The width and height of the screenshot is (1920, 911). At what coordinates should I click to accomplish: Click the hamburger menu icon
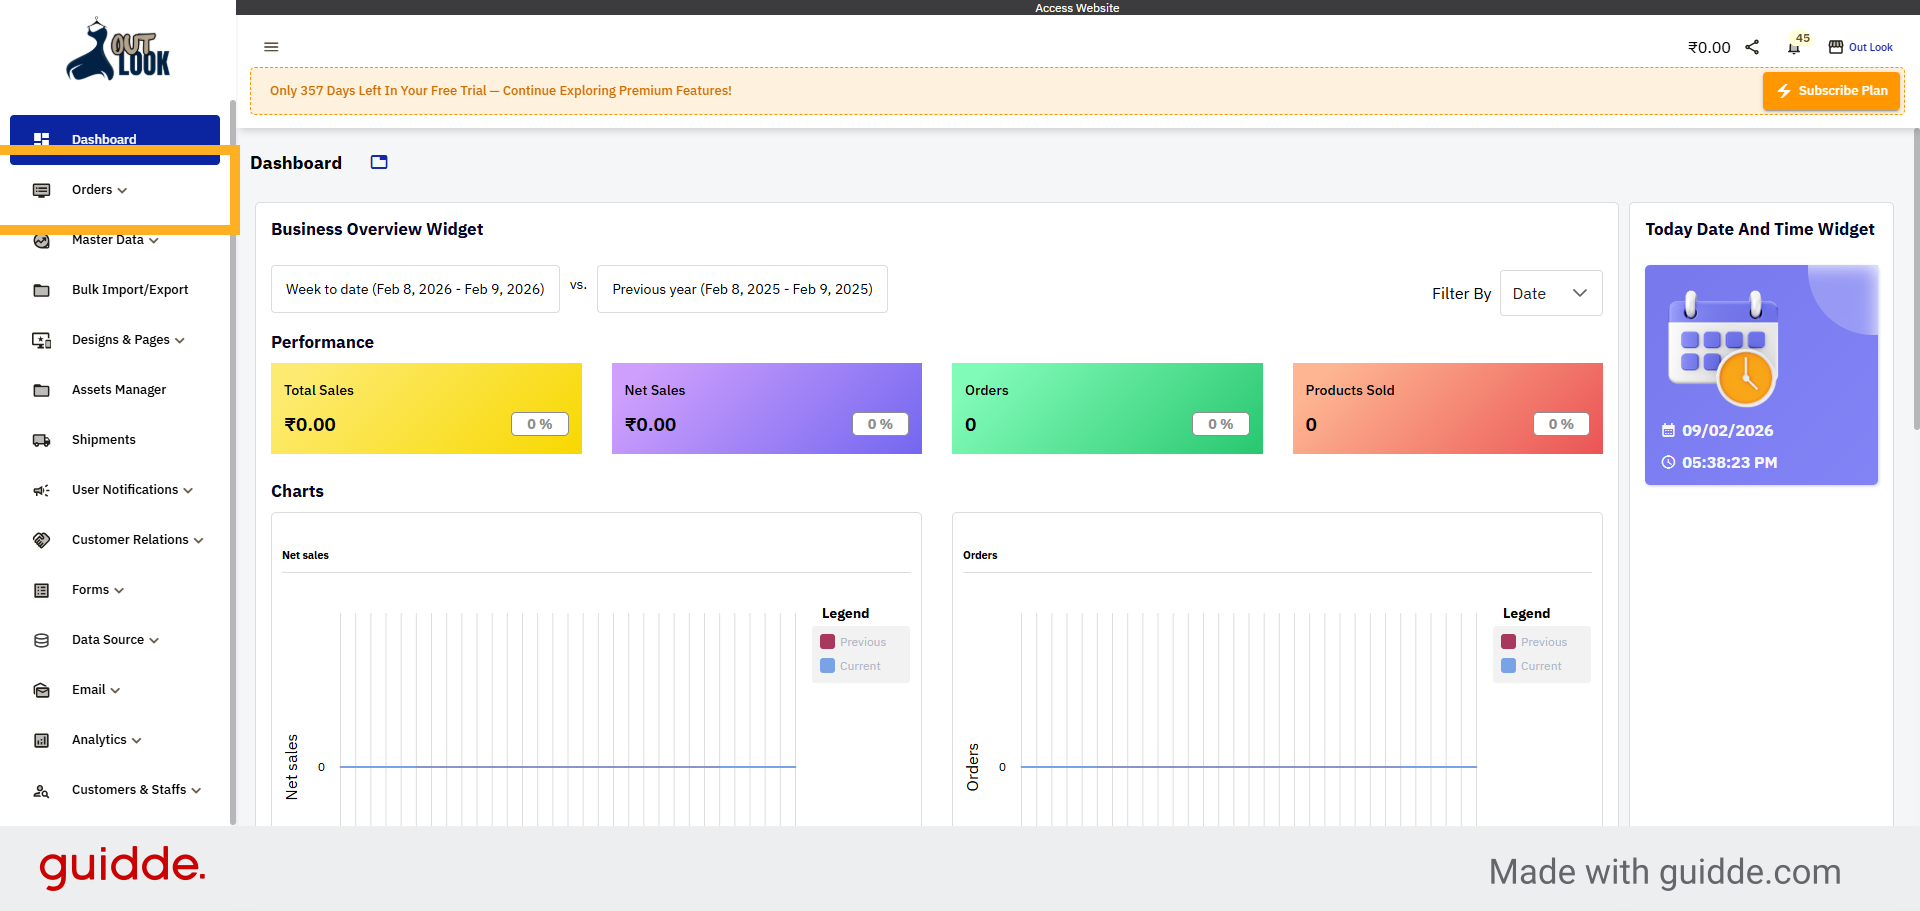coord(271,47)
